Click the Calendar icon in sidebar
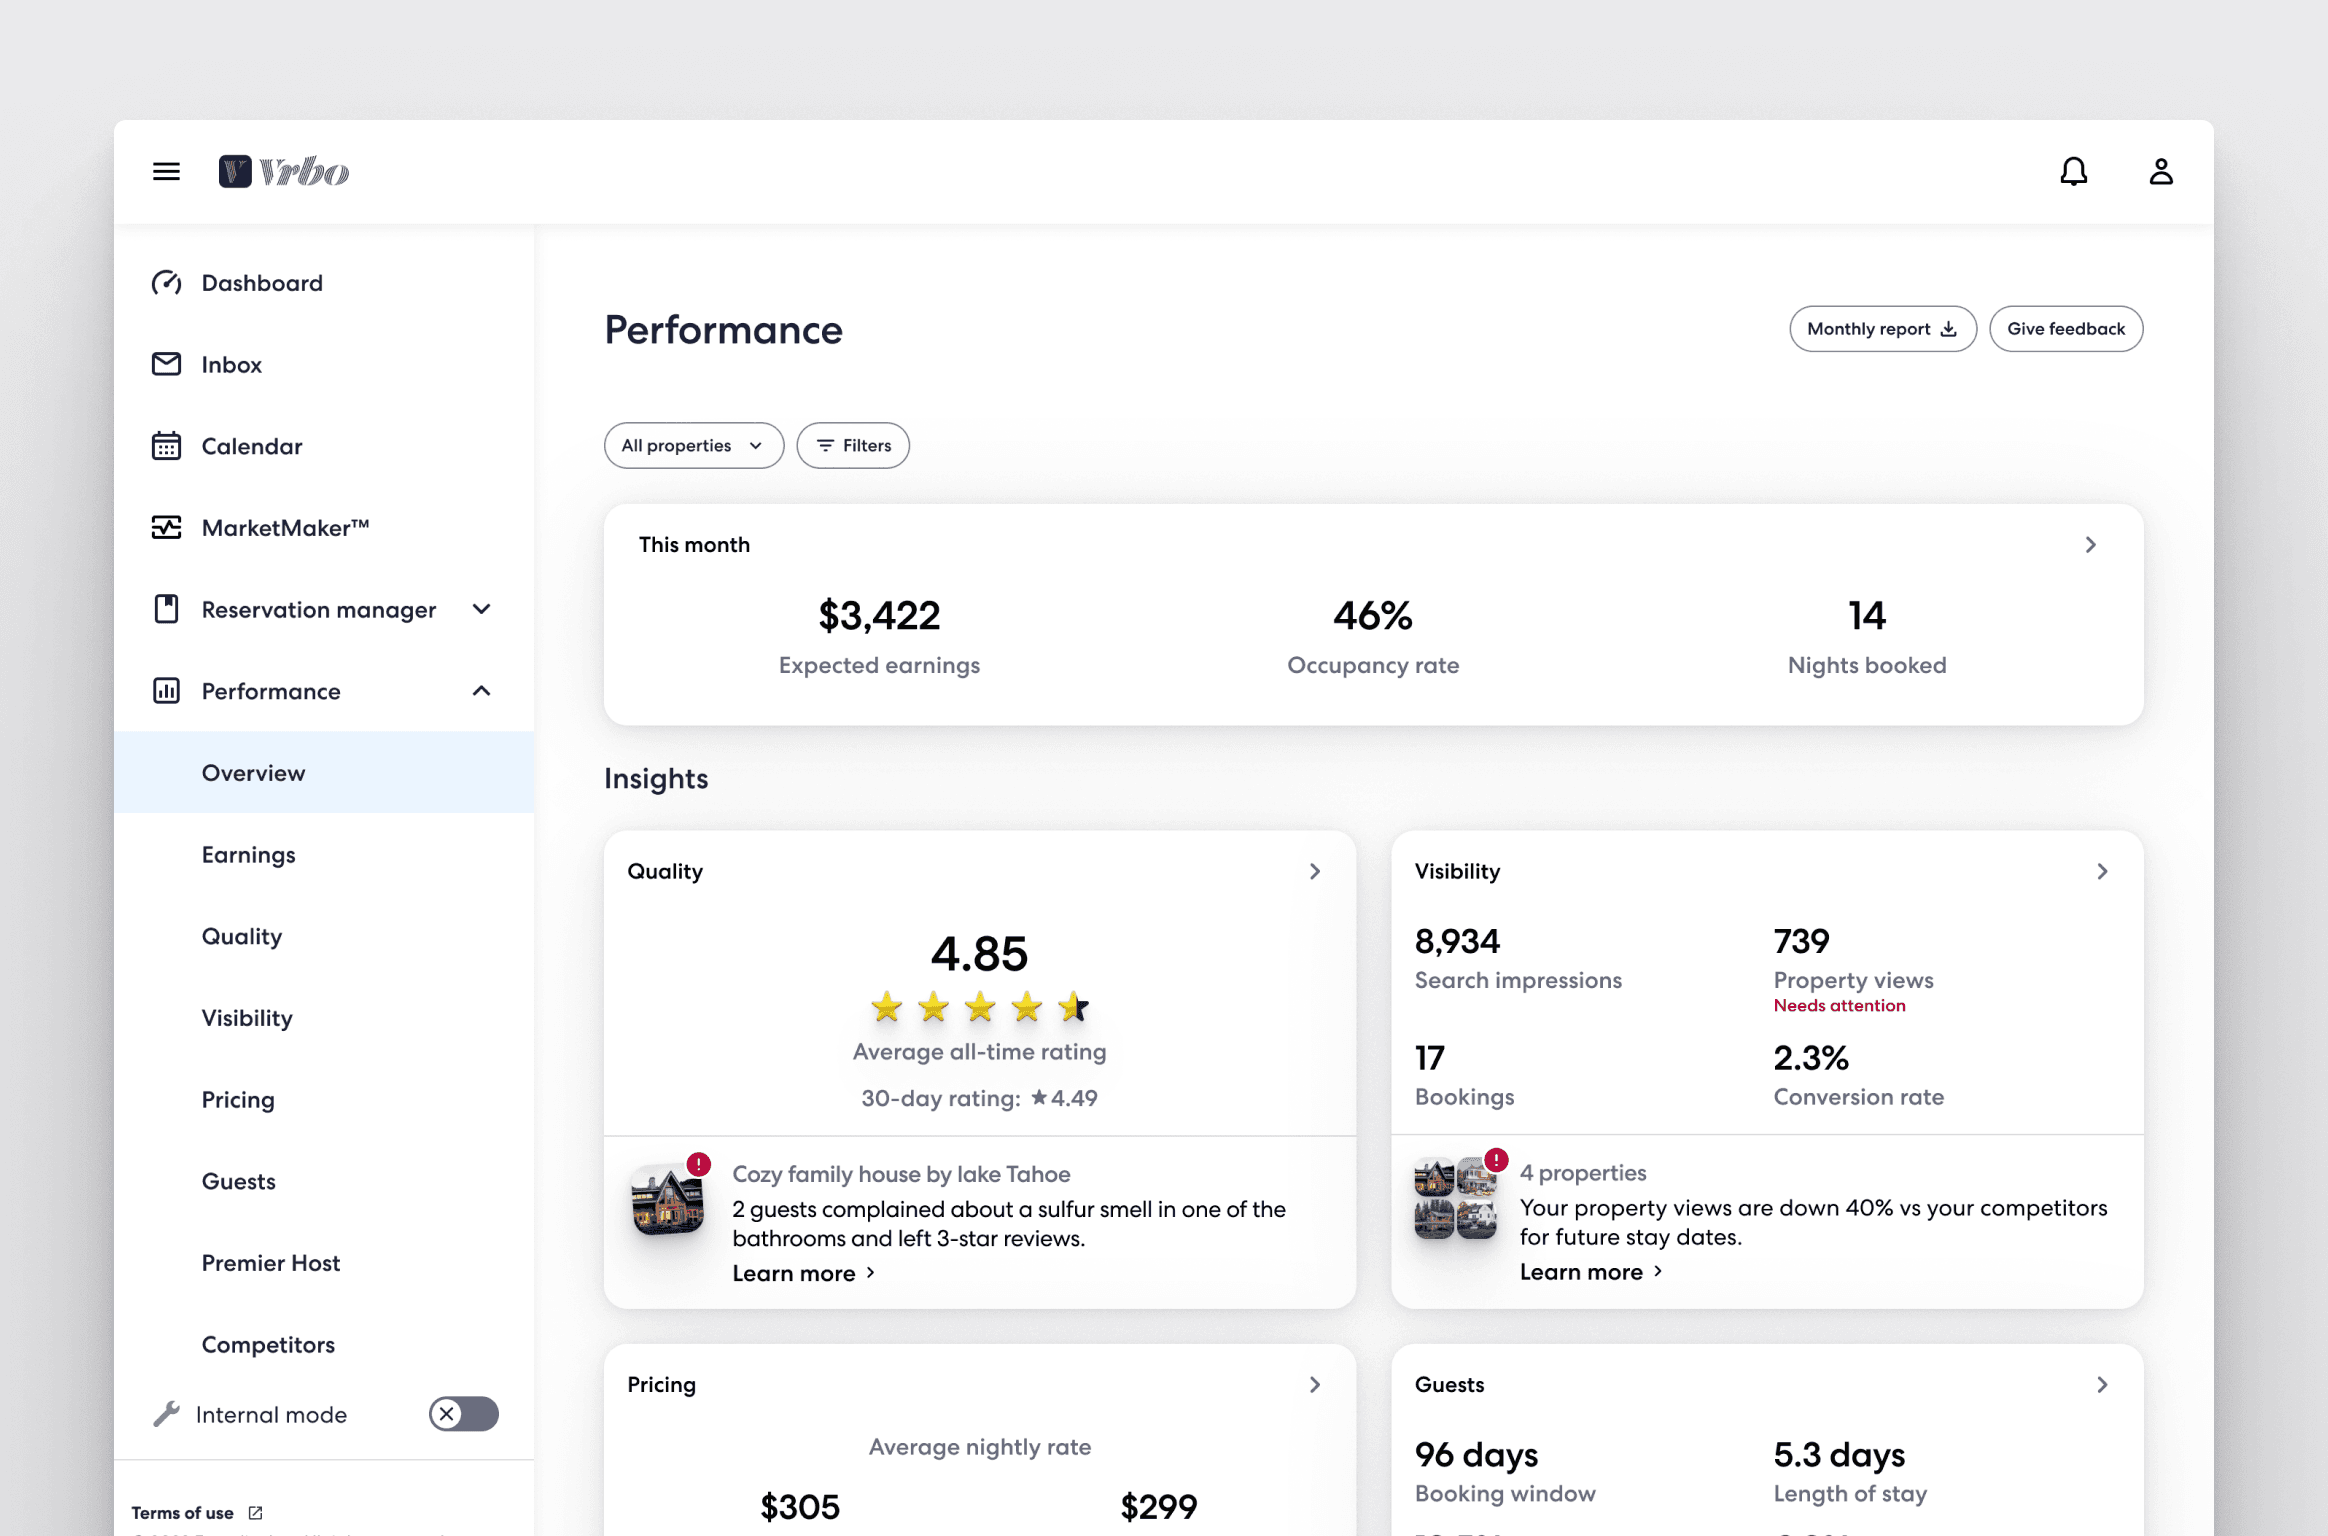 [x=166, y=446]
